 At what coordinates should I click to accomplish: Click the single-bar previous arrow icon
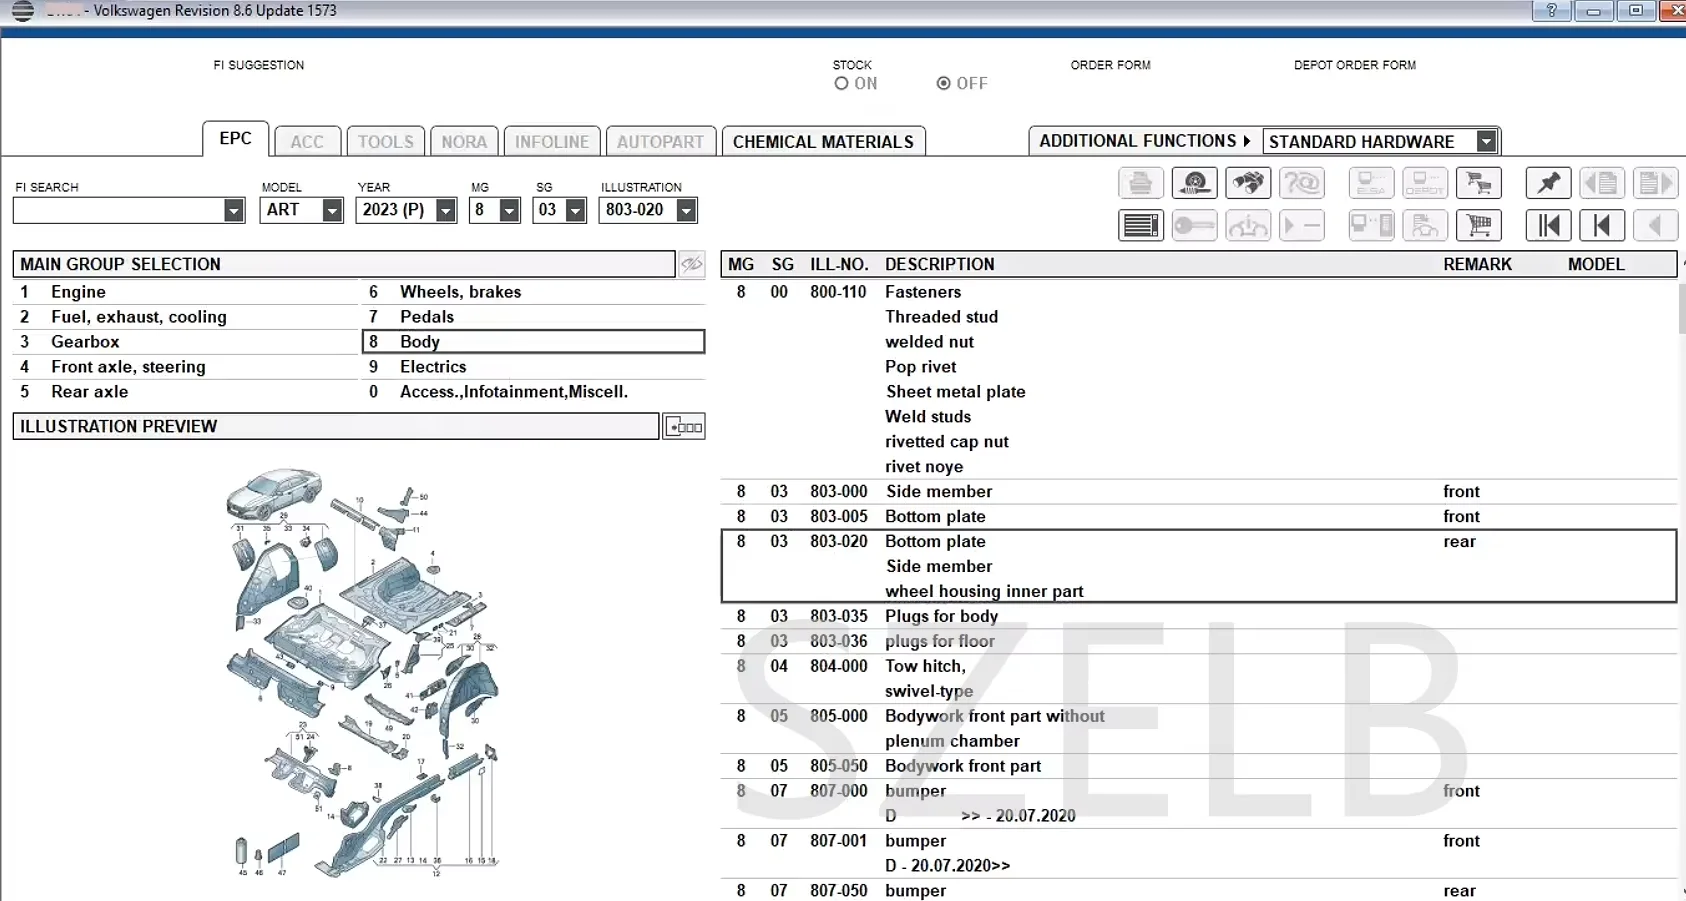click(x=1601, y=226)
